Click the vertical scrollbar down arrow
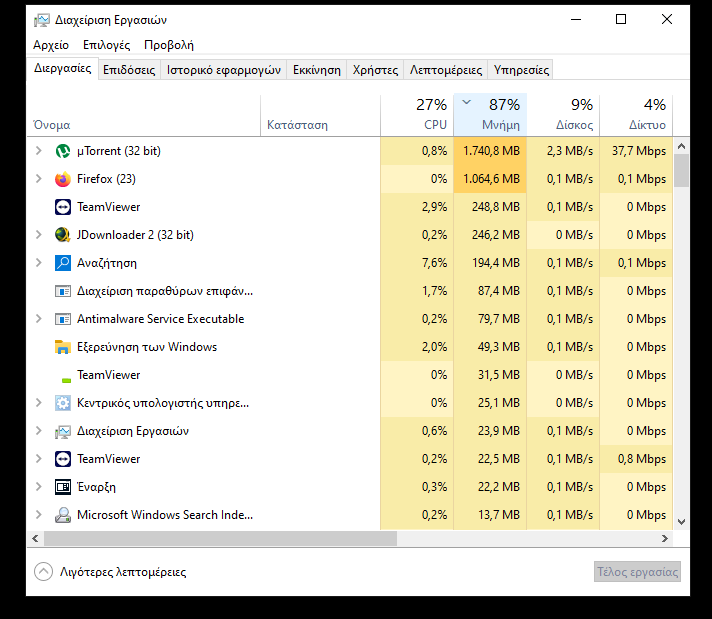This screenshot has height=619, width=712. tap(681, 522)
